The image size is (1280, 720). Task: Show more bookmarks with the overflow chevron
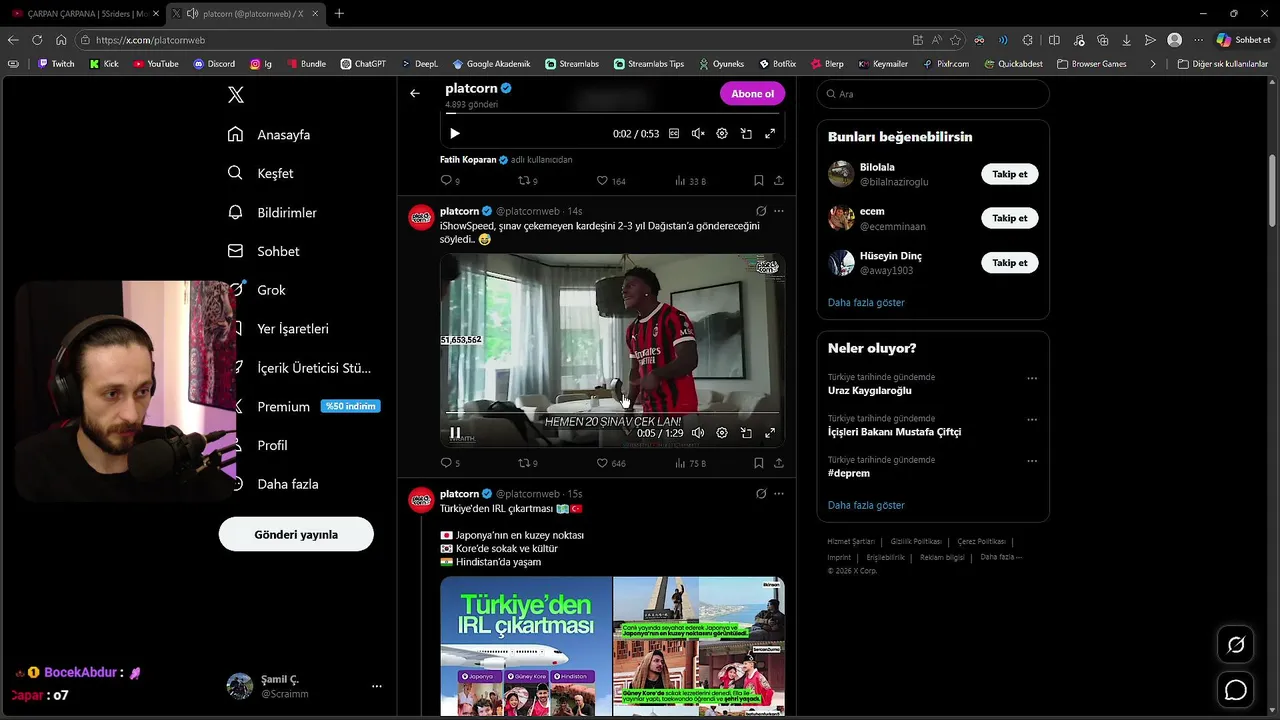(x=1153, y=64)
